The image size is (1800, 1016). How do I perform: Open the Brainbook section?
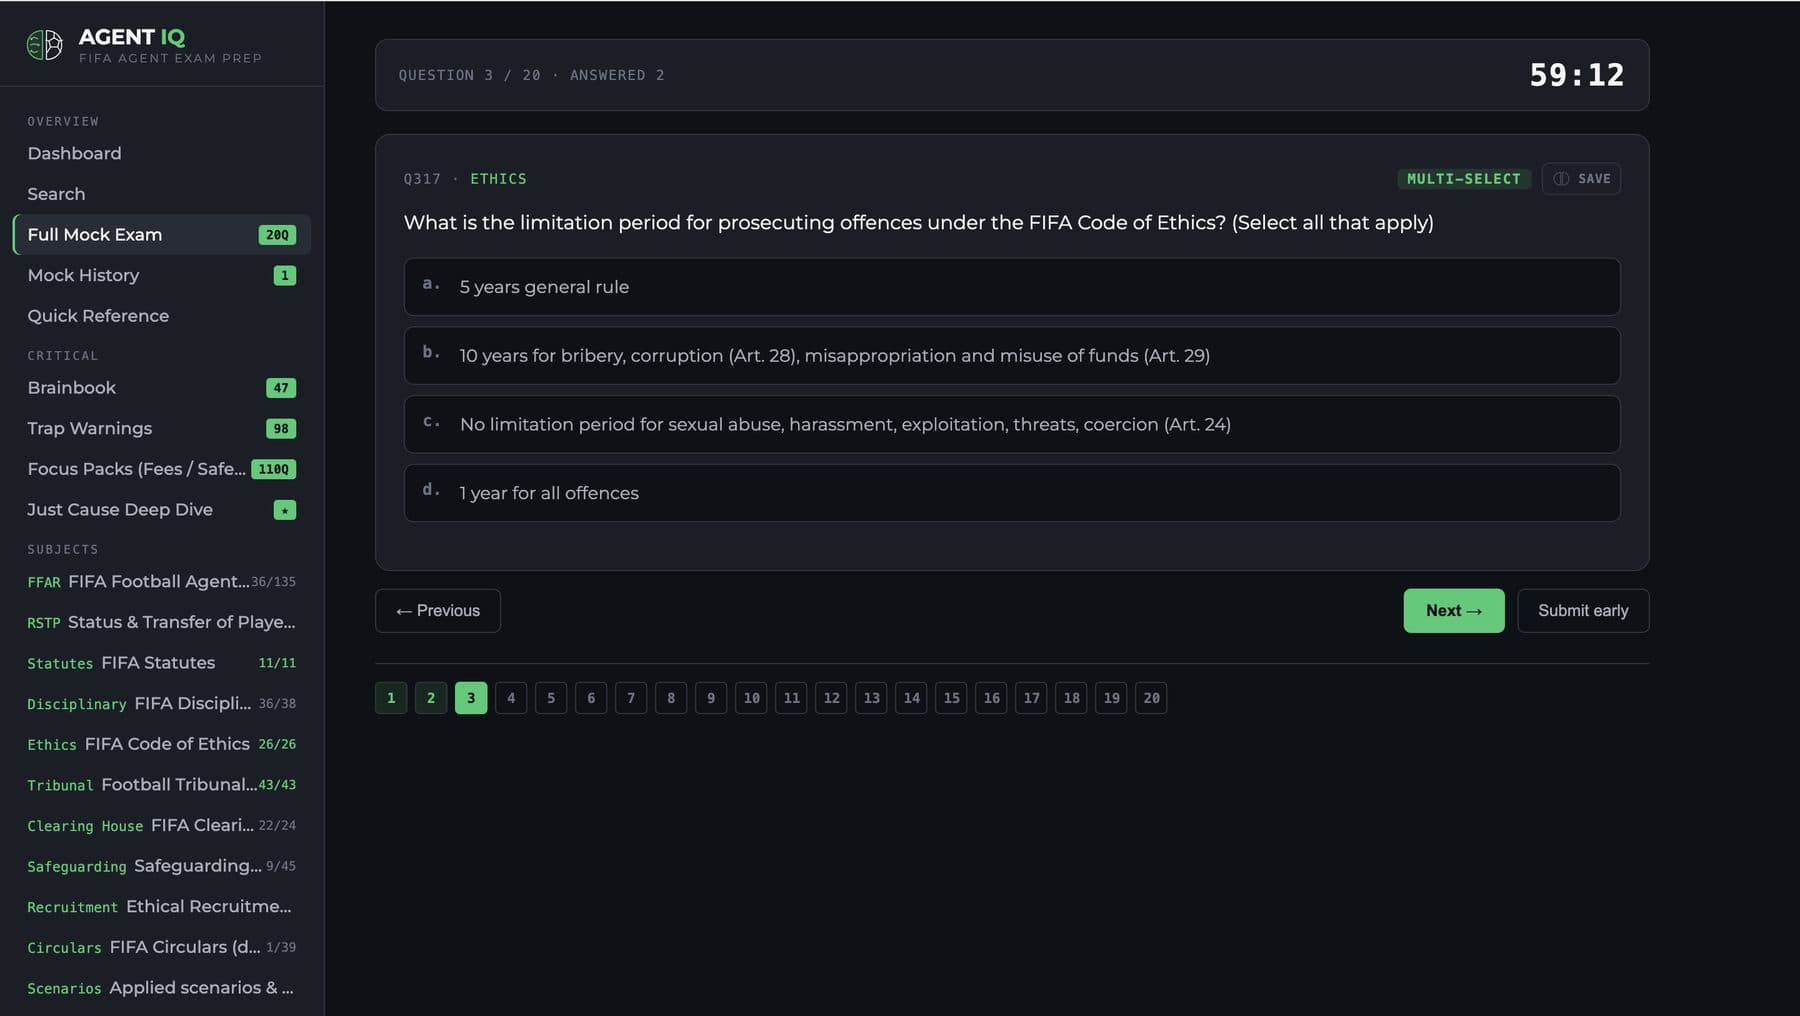162,388
